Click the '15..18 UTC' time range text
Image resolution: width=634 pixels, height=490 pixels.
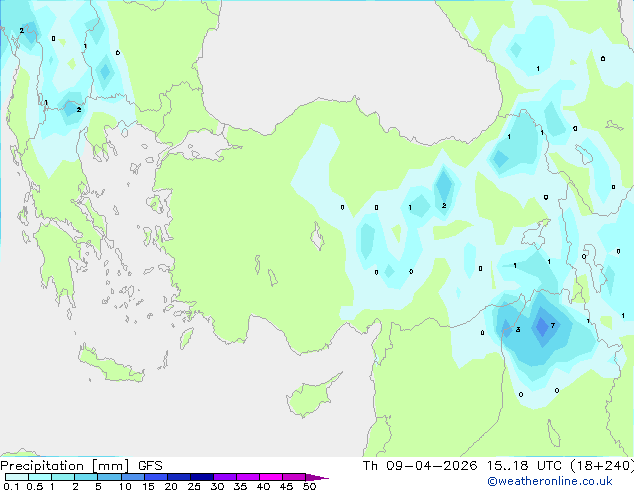[x=524, y=466]
